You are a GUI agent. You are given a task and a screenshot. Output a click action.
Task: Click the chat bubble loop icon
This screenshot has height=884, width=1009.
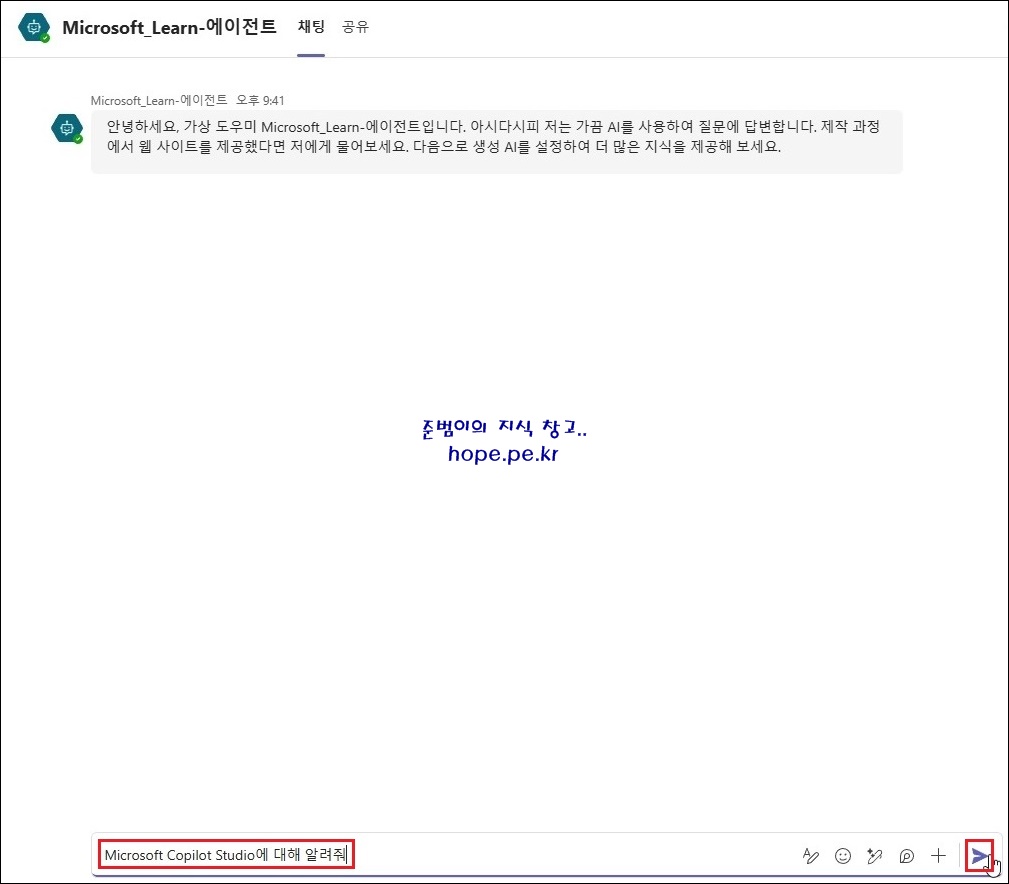coord(907,856)
